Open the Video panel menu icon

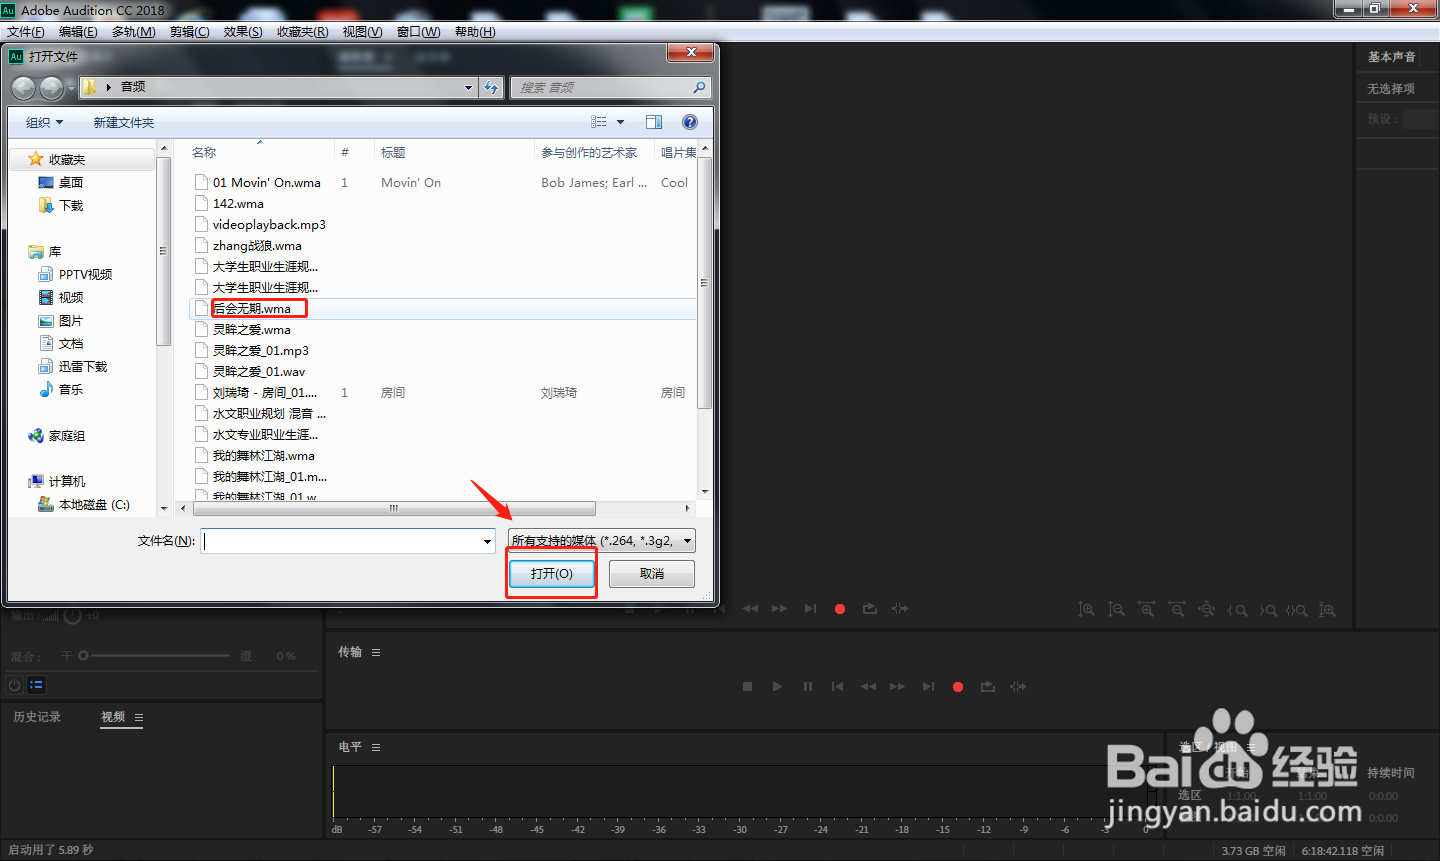coord(139,718)
